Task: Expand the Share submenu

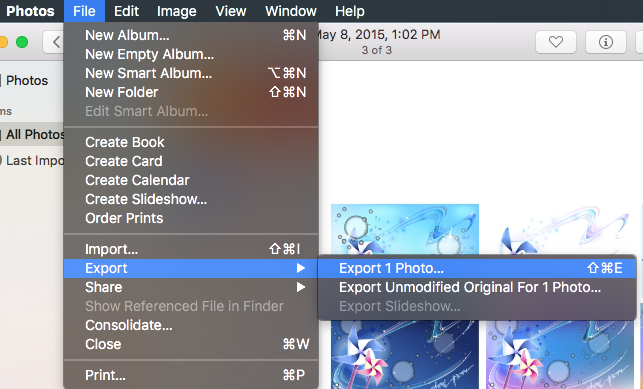Action: [x=191, y=287]
